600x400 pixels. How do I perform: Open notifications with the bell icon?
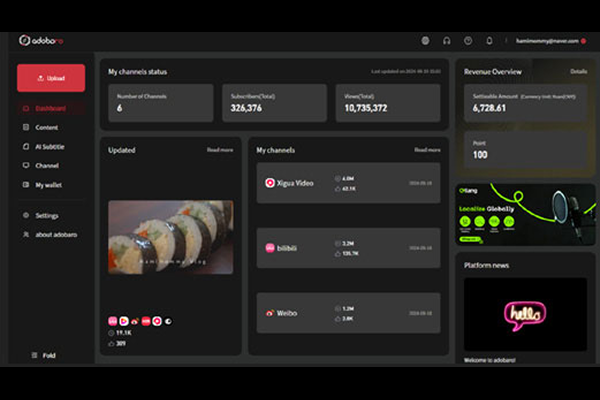489,41
